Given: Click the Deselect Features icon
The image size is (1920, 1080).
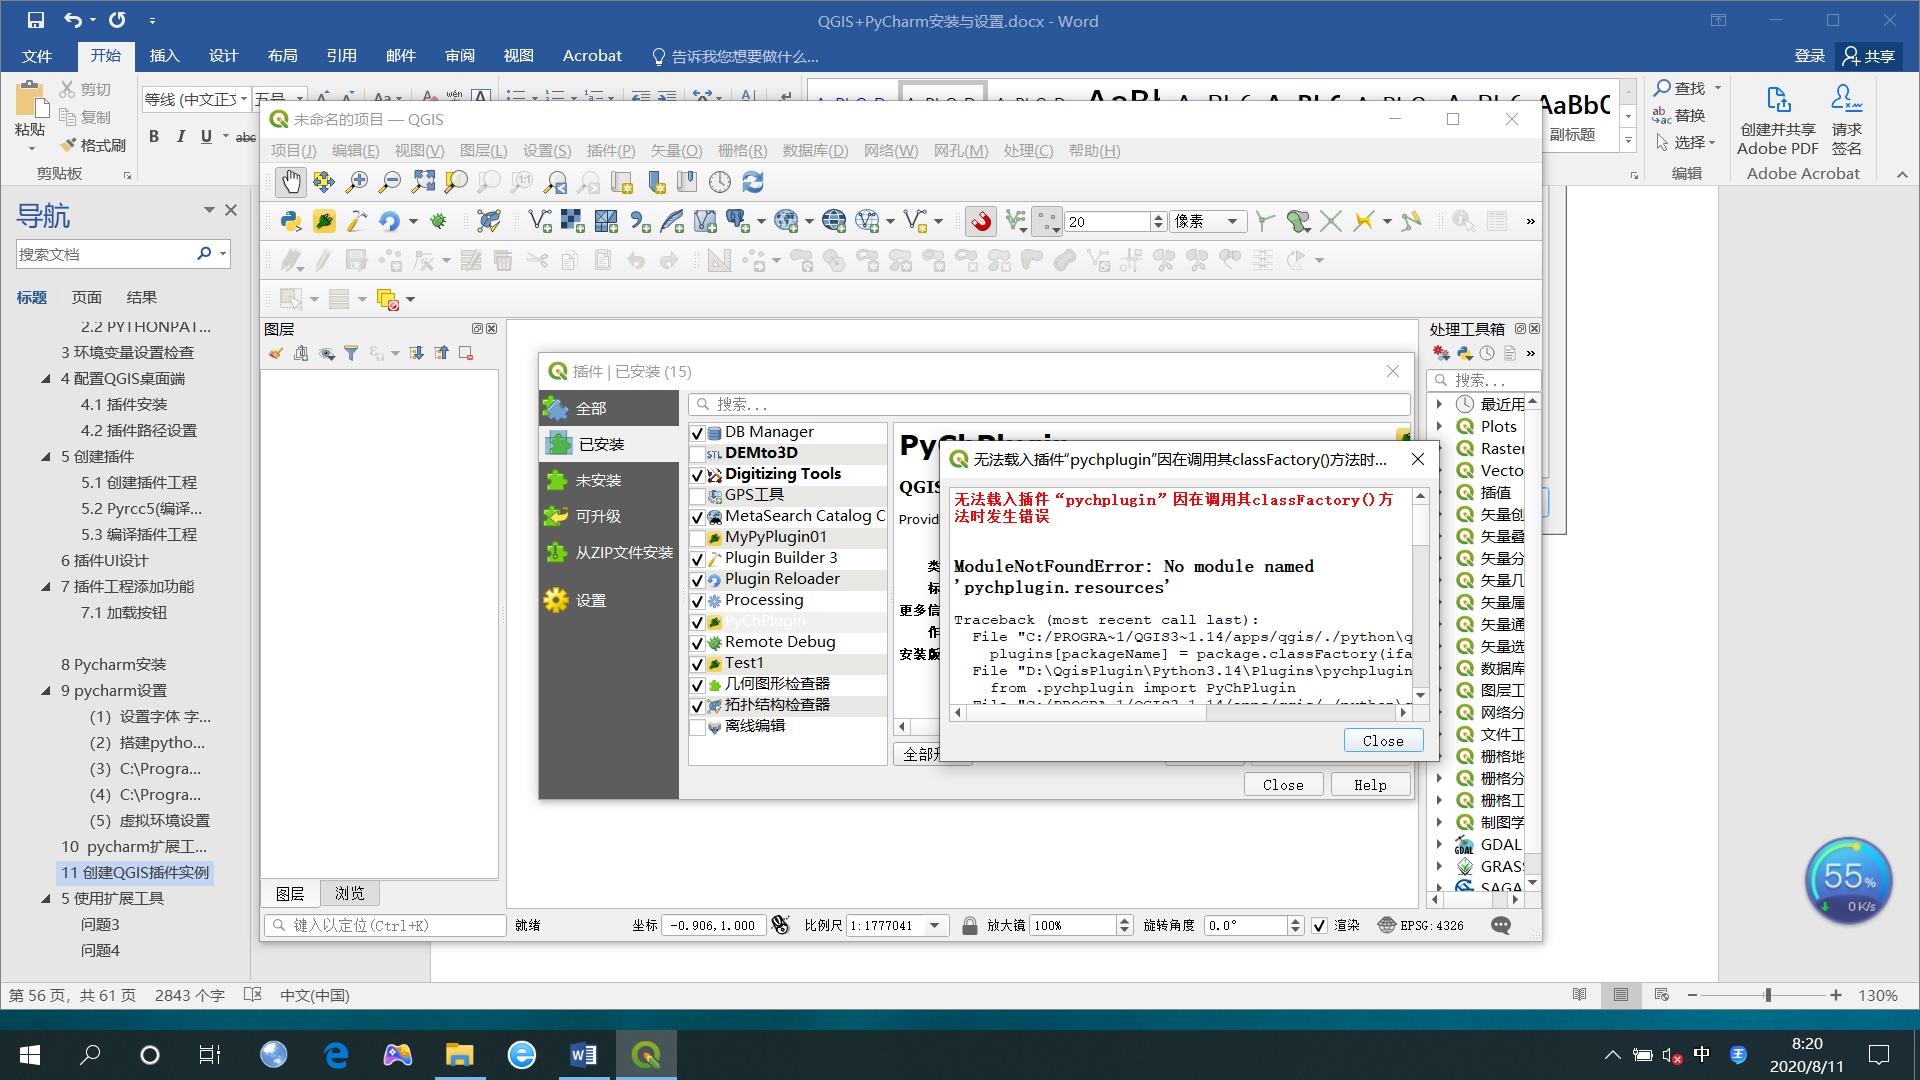Looking at the screenshot, I should 387,299.
